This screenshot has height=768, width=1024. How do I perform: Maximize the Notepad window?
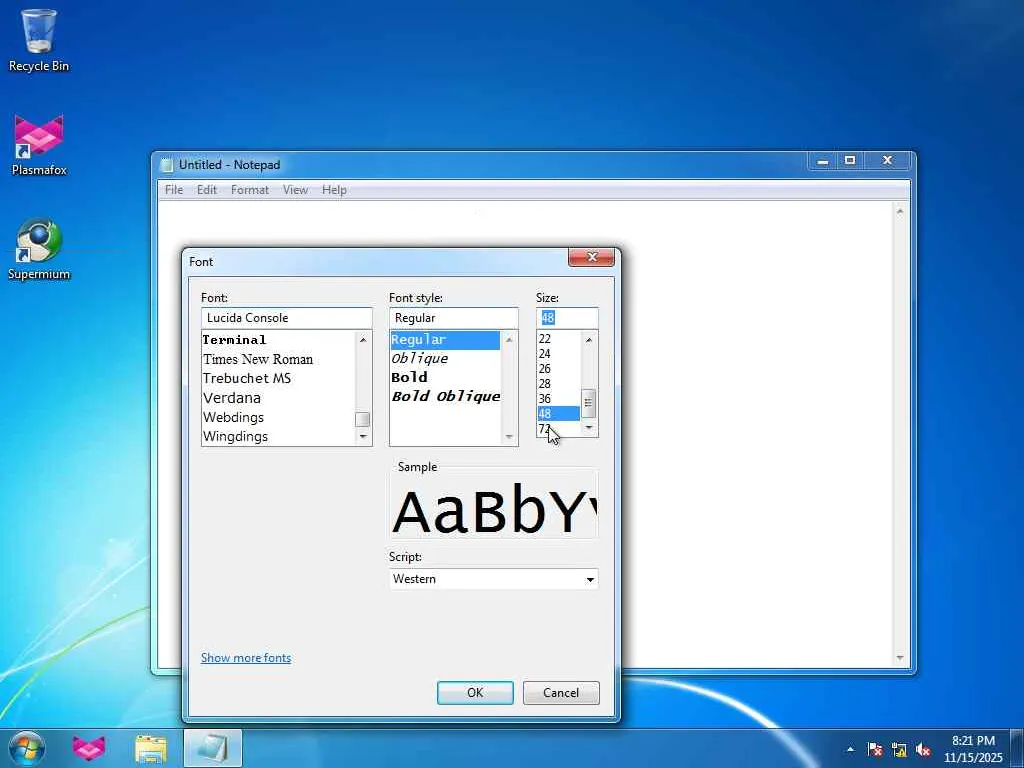(850, 161)
